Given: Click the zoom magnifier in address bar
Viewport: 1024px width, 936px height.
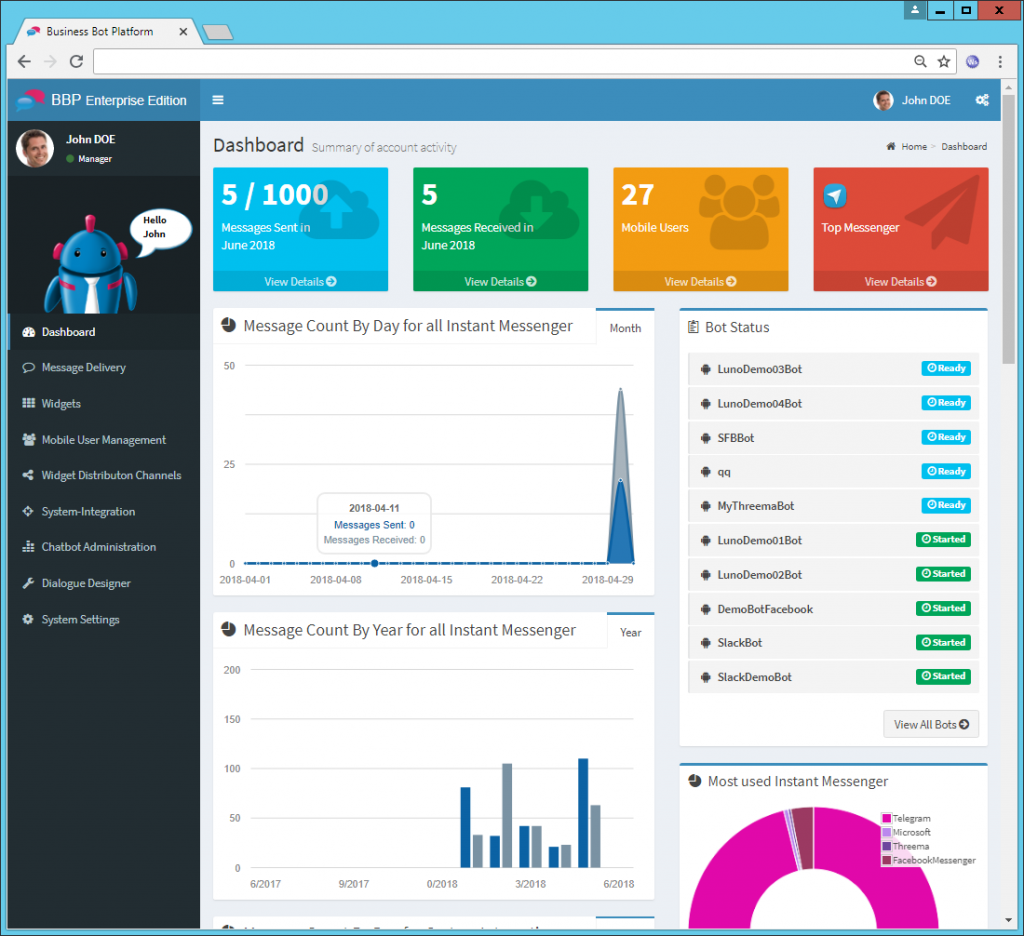Looking at the screenshot, I should coord(920,61).
